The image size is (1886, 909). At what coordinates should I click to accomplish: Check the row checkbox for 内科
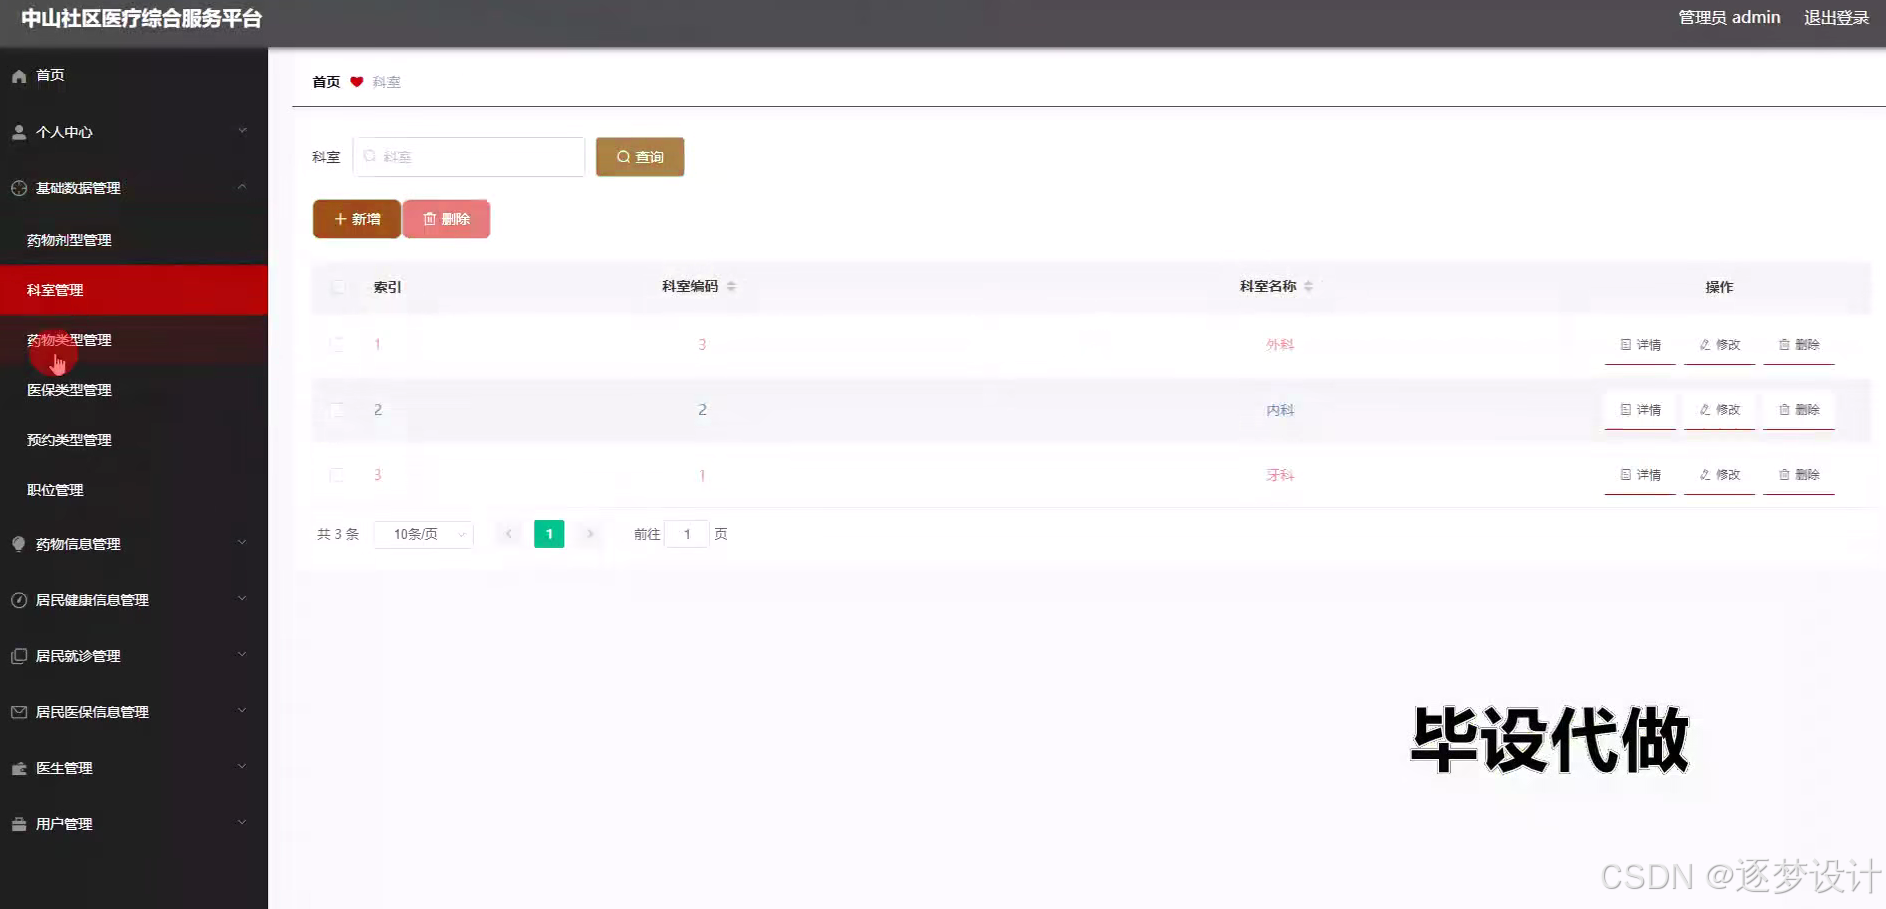pyautogui.click(x=337, y=410)
